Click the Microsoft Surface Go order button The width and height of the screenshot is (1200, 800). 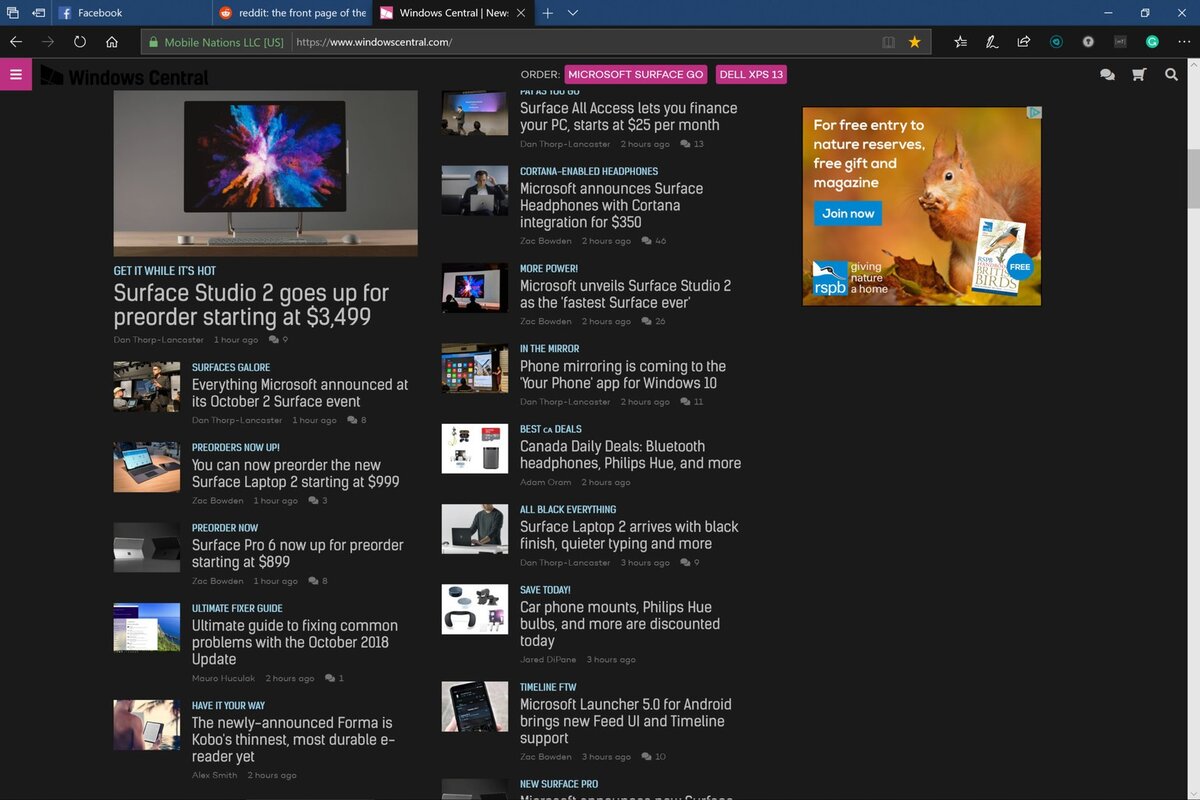coord(636,74)
